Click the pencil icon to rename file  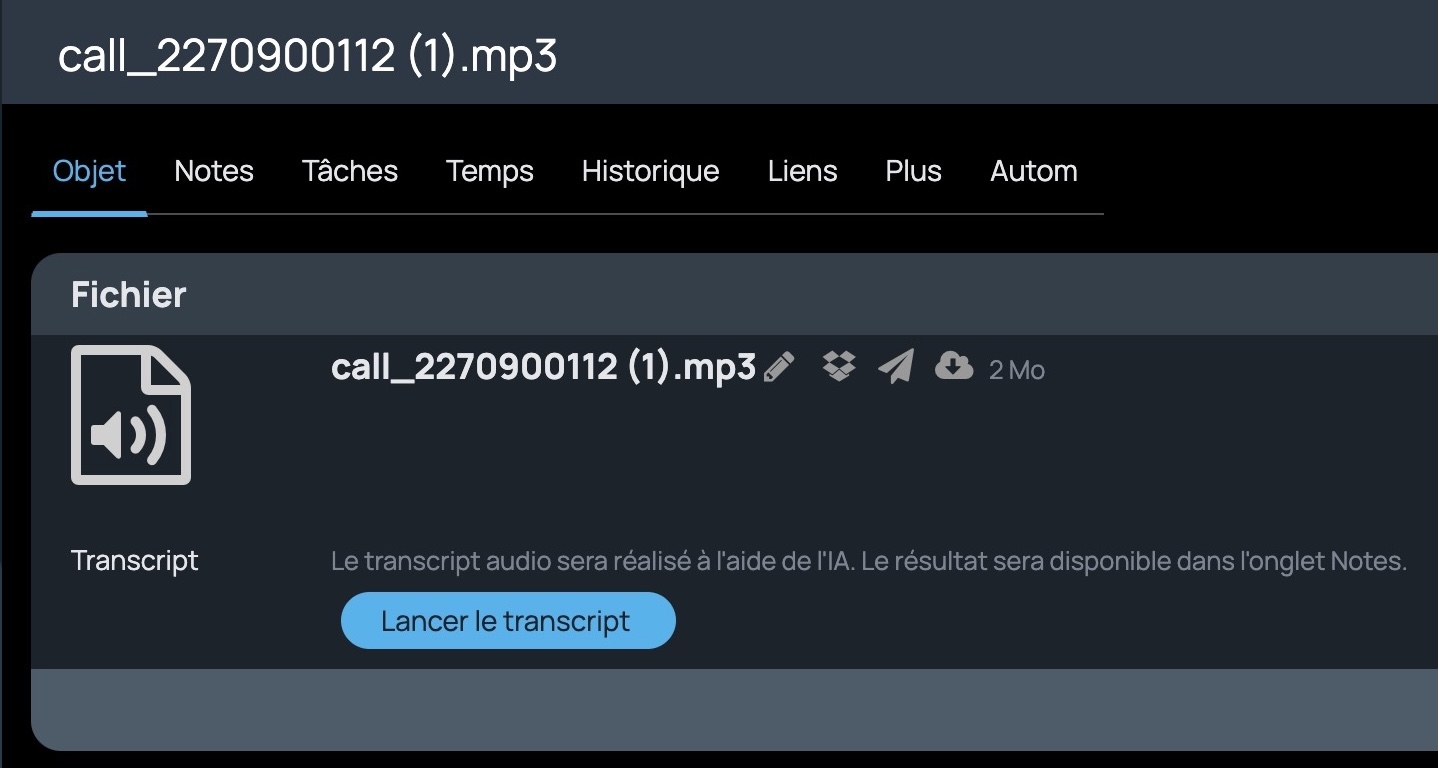tap(778, 367)
